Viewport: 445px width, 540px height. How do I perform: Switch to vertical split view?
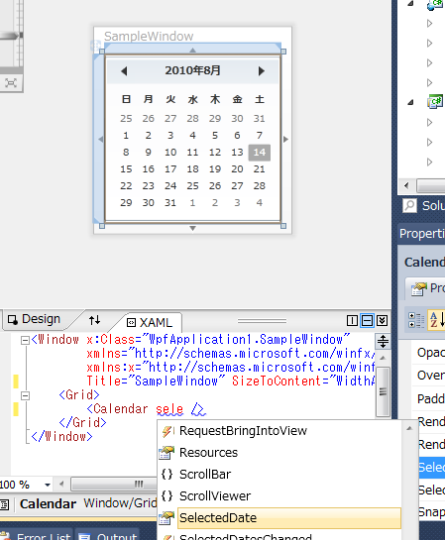point(352,321)
